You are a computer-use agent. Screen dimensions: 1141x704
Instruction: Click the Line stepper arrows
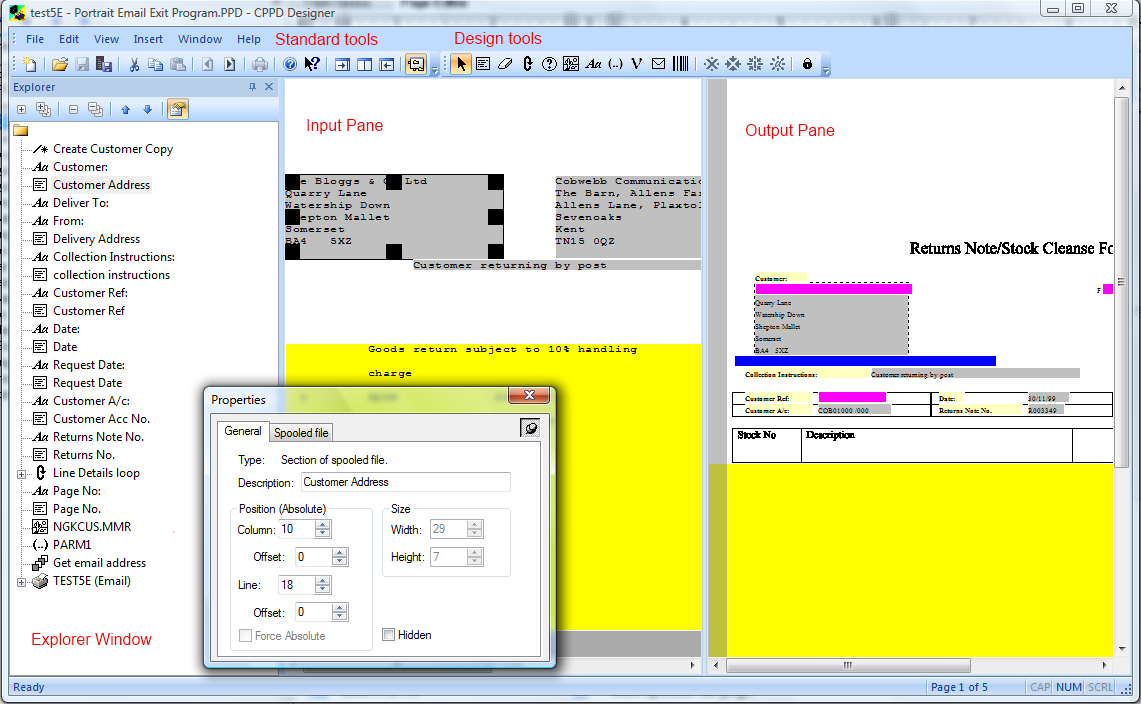tap(323, 585)
